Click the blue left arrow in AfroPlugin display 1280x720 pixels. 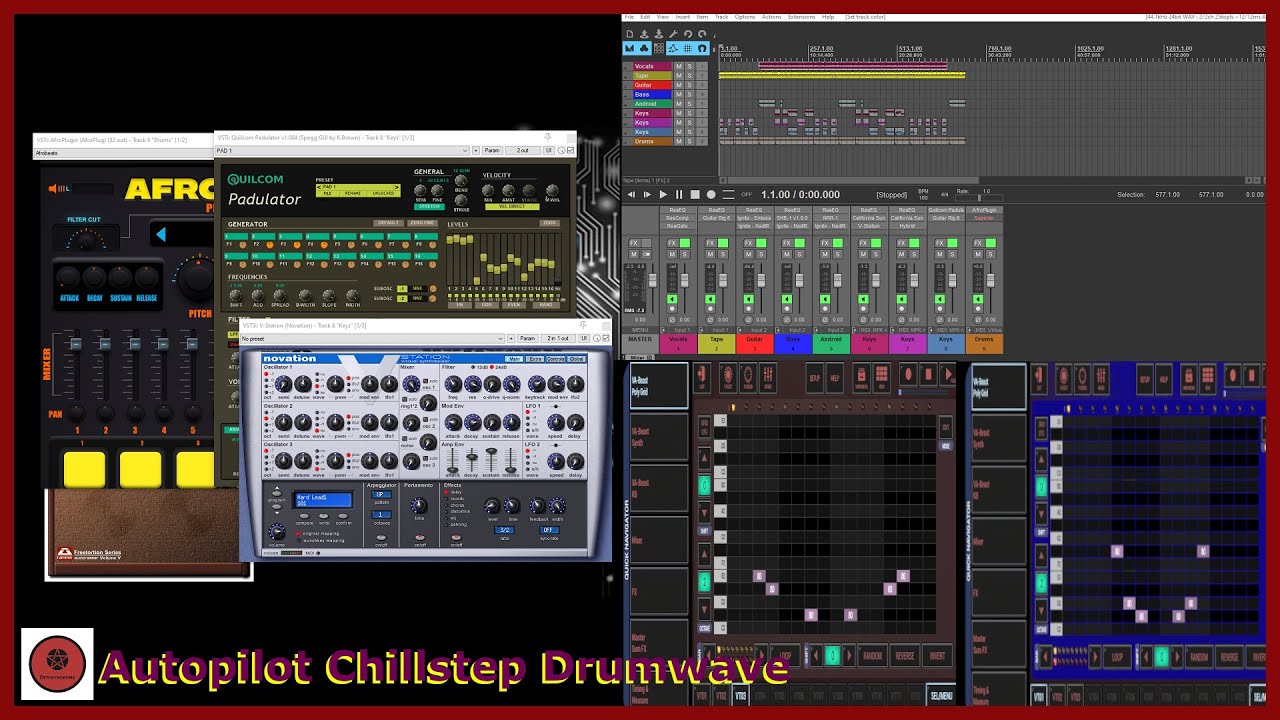point(160,235)
